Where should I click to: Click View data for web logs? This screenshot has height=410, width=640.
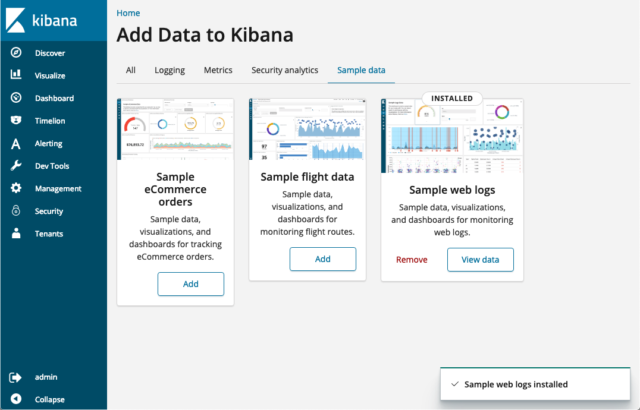point(480,260)
